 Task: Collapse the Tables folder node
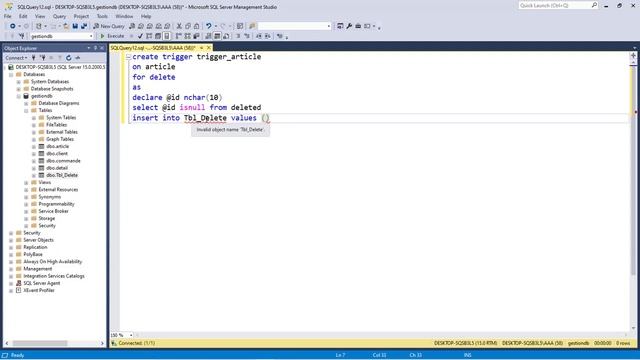(x=26, y=111)
